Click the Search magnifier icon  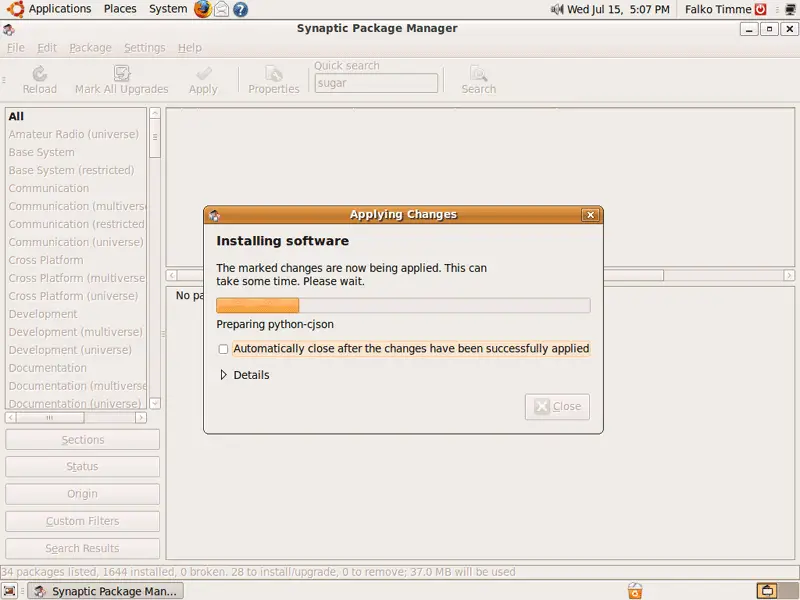[478, 74]
